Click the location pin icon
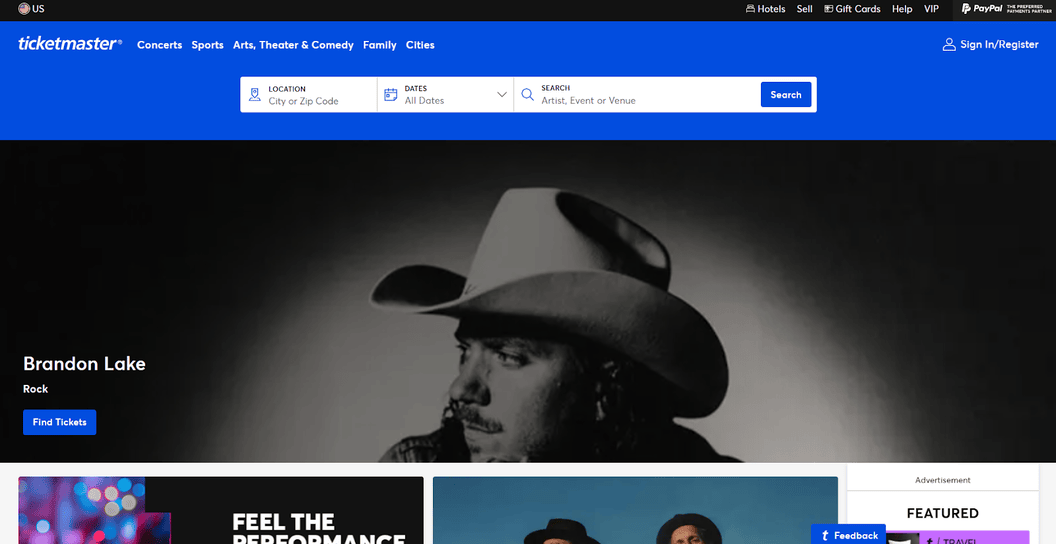1056x544 pixels. click(x=255, y=95)
